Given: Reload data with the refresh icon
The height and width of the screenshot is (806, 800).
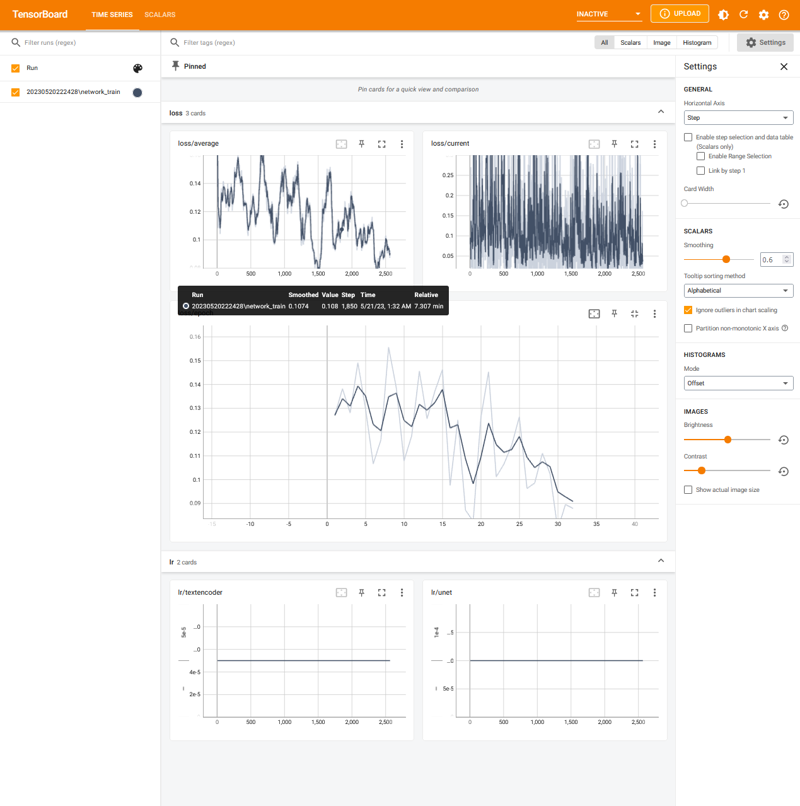Looking at the screenshot, I should pos(743,14).
